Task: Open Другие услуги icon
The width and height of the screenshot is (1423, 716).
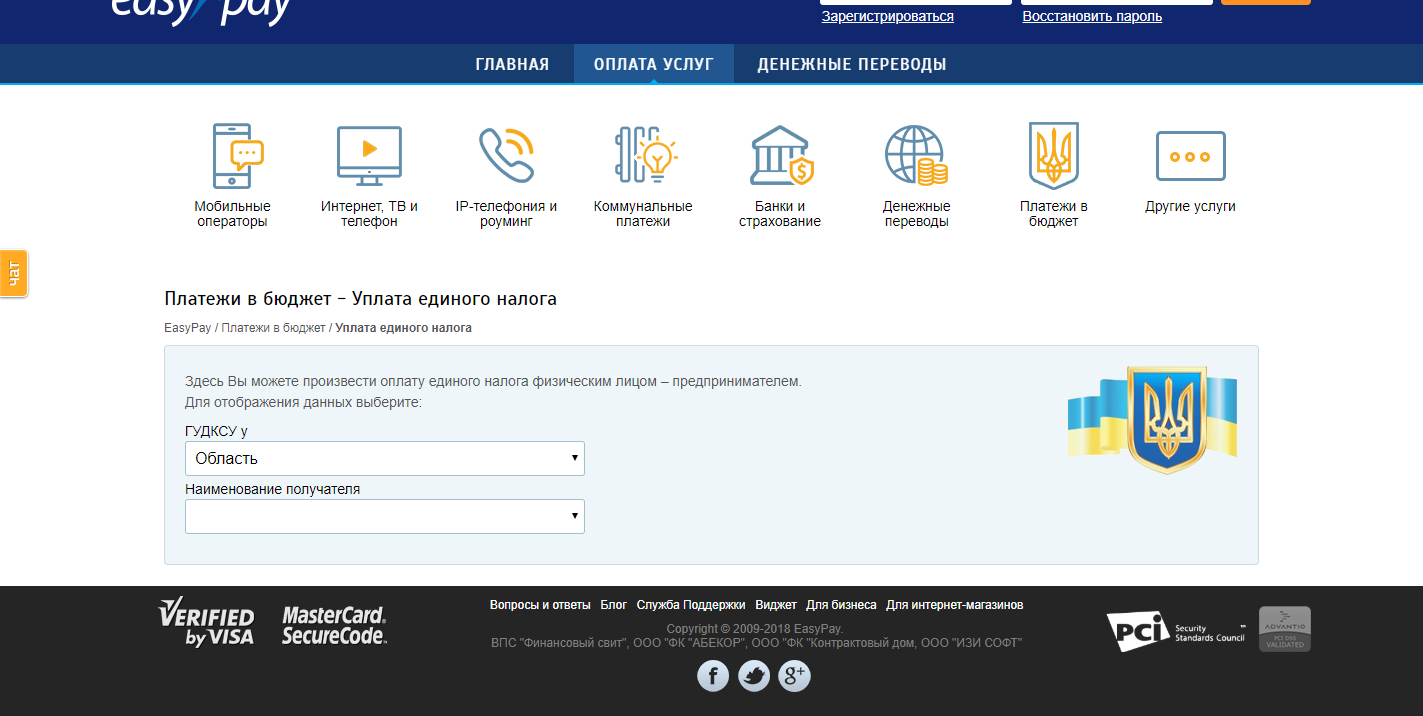Action: pyautogui.click(x=1190, y=156)
